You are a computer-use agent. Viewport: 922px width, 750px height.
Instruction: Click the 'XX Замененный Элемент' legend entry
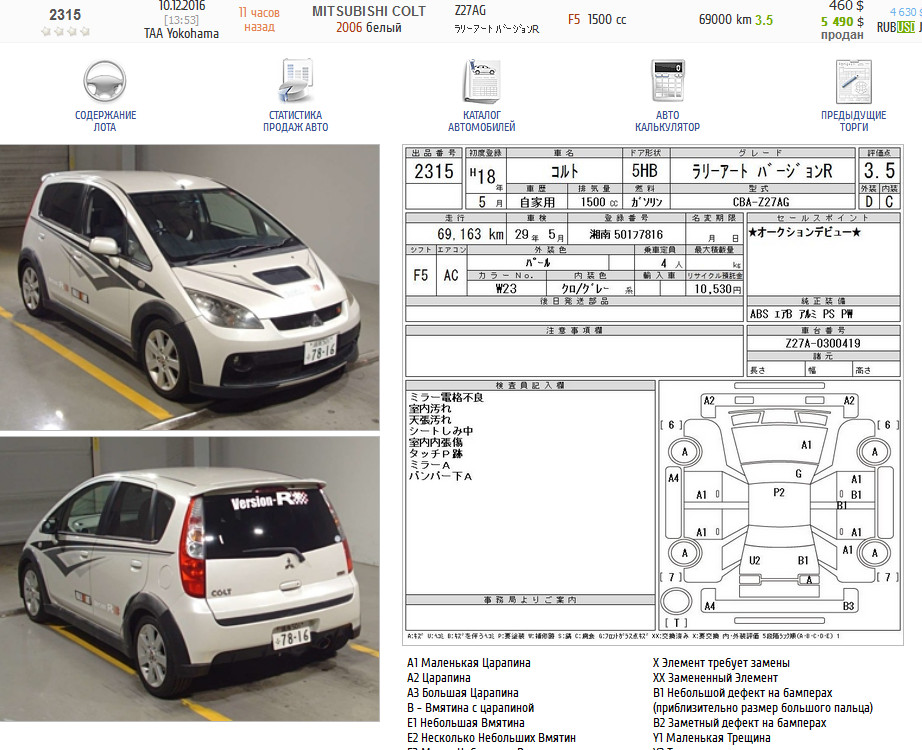715,678
